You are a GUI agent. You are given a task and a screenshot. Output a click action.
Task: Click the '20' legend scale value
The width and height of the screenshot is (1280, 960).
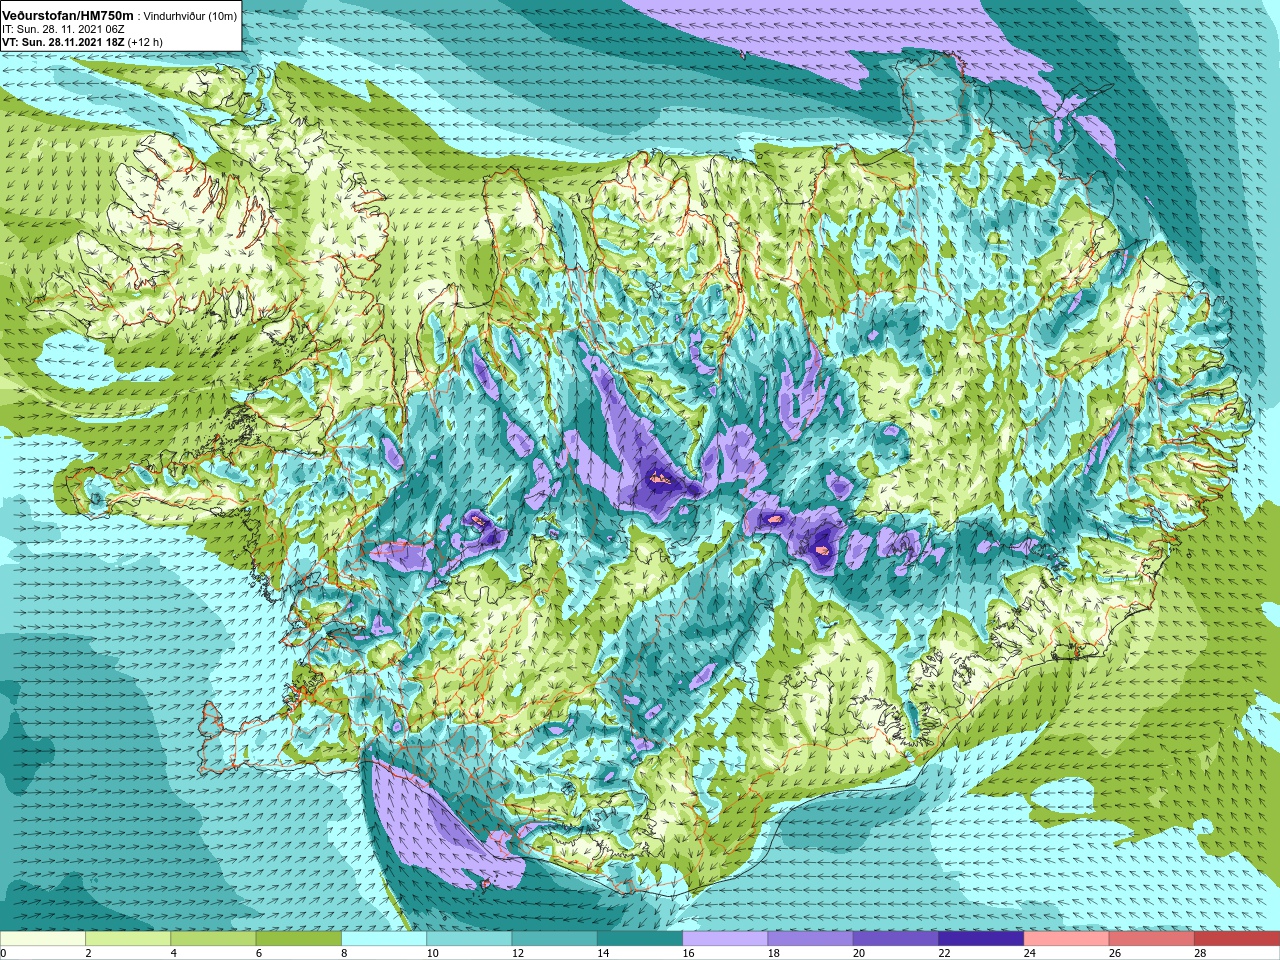(x=859, y=953)
